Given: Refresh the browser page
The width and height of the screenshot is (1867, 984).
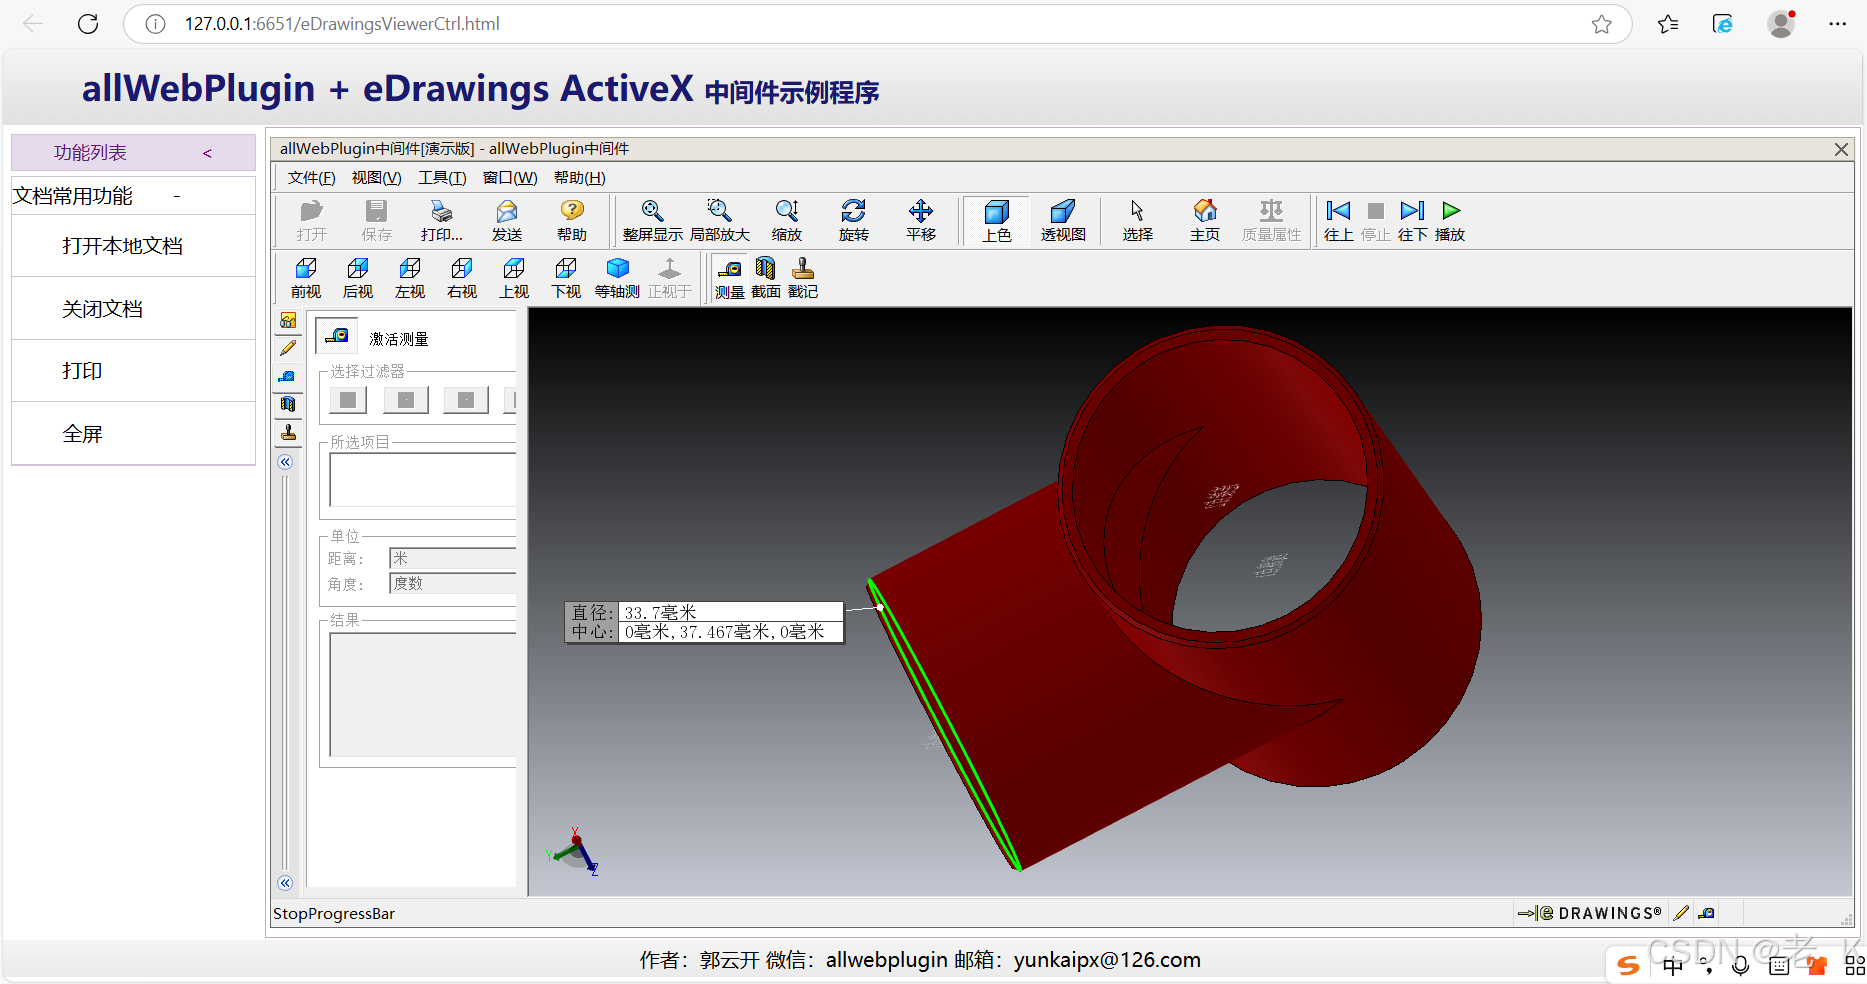Looking at the screenshot, I should (88, 24).
